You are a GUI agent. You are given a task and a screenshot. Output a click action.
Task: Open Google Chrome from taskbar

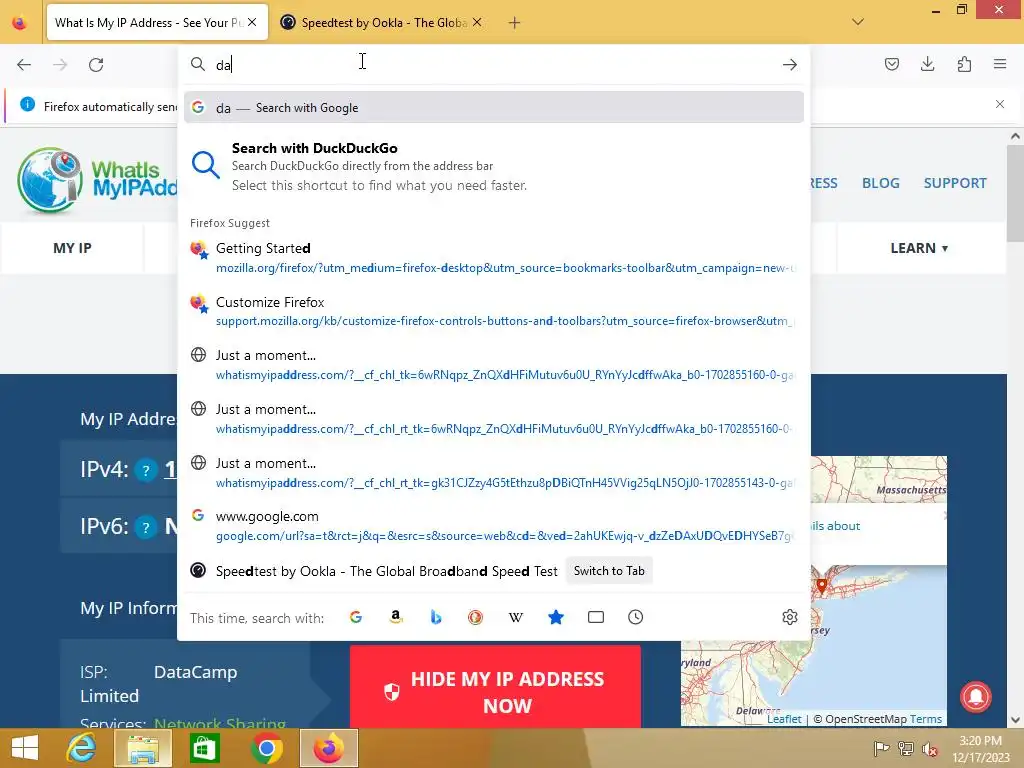(x=266, y=748)
